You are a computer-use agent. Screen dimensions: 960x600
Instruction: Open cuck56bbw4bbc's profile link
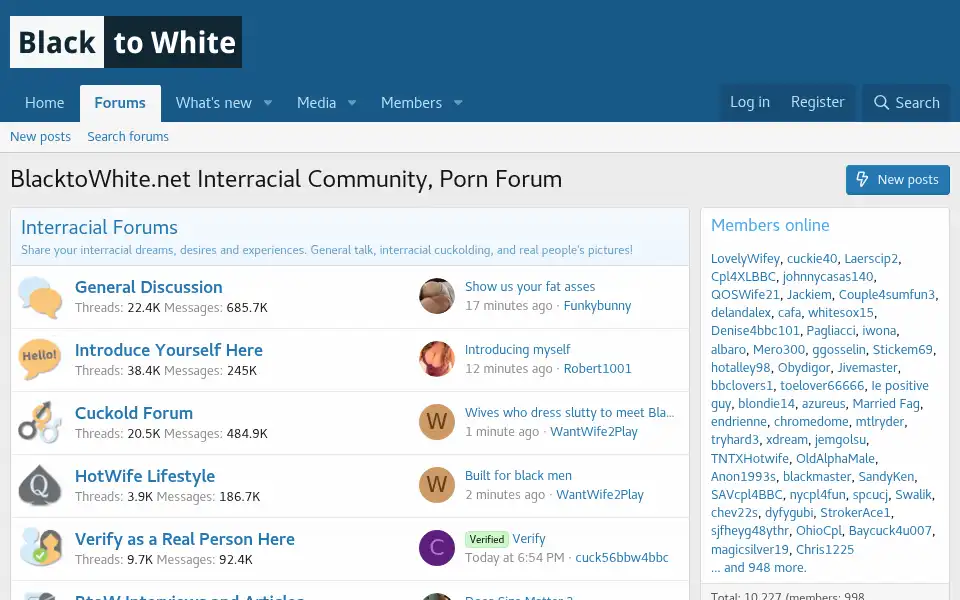pyautogui.click(x=621, y=558)
